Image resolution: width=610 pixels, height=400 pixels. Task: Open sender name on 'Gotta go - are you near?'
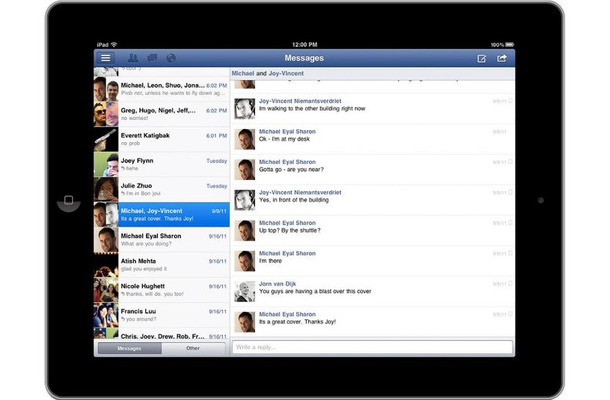pos(287,162)
